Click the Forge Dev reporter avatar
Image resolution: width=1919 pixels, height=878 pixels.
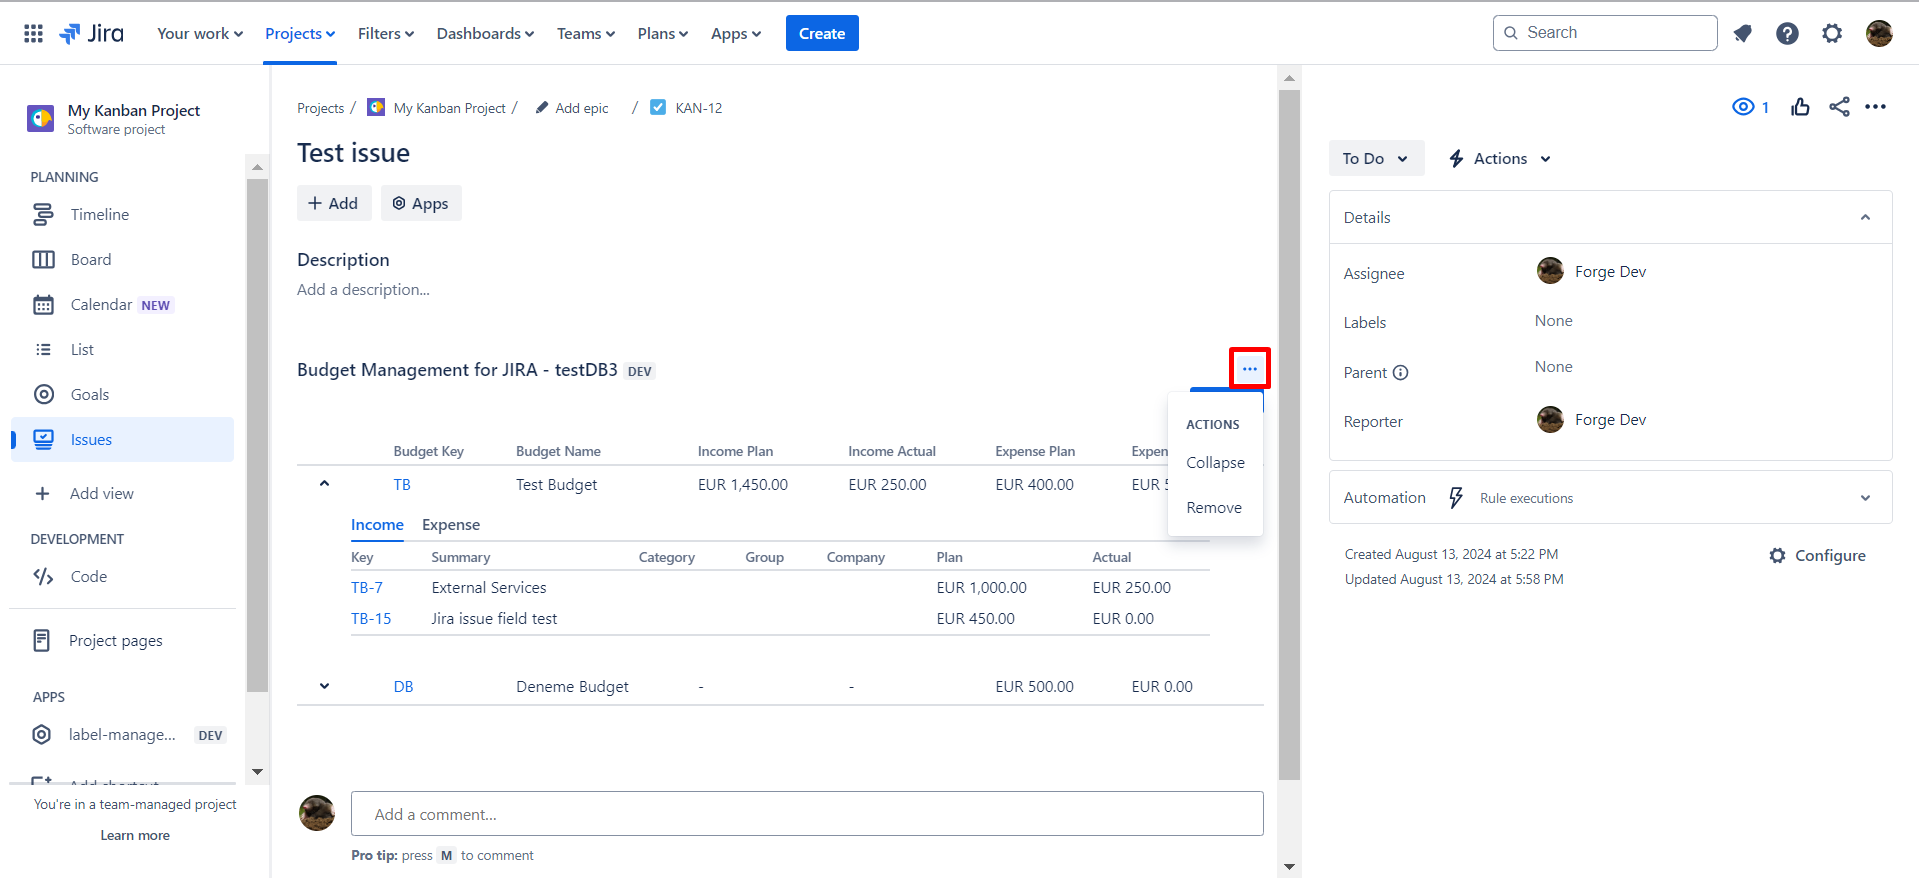click(x=1550, y=419)
